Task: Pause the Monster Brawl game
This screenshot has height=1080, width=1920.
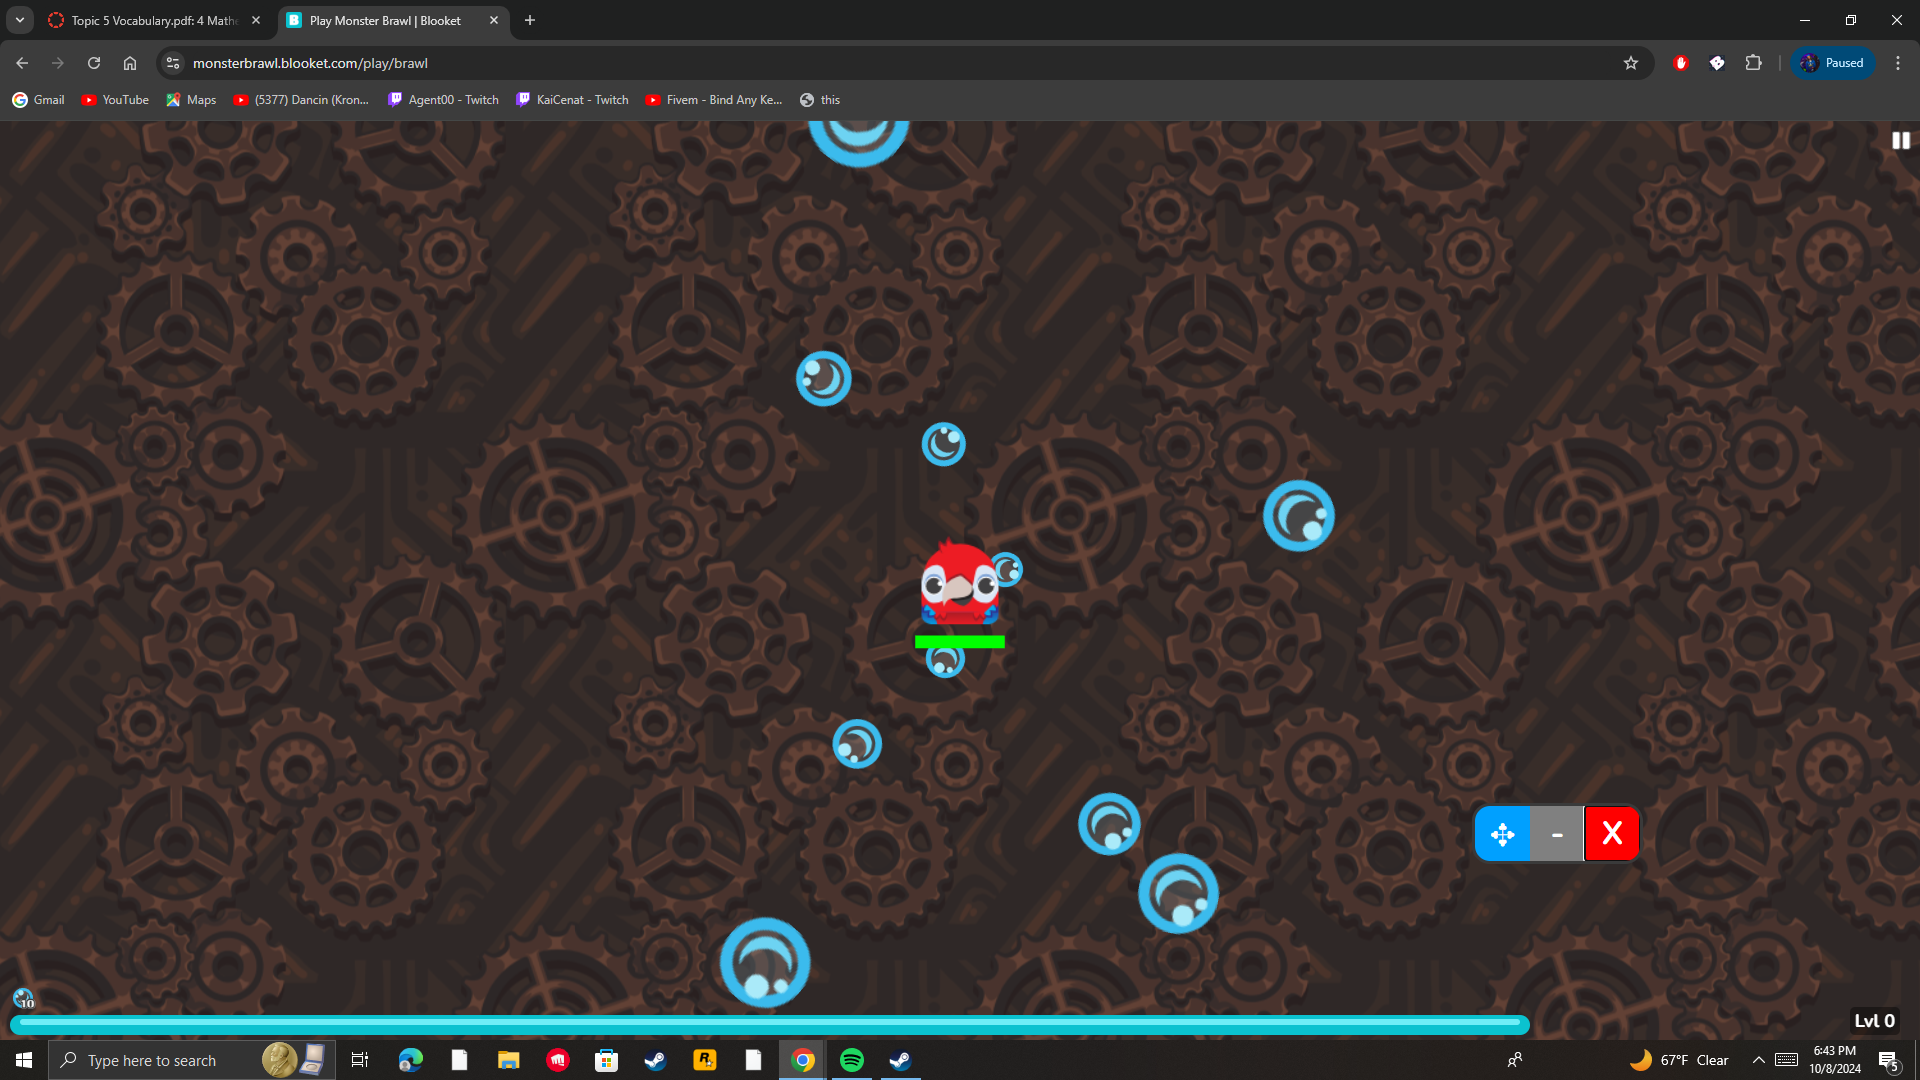Action: coord(1900,141)
